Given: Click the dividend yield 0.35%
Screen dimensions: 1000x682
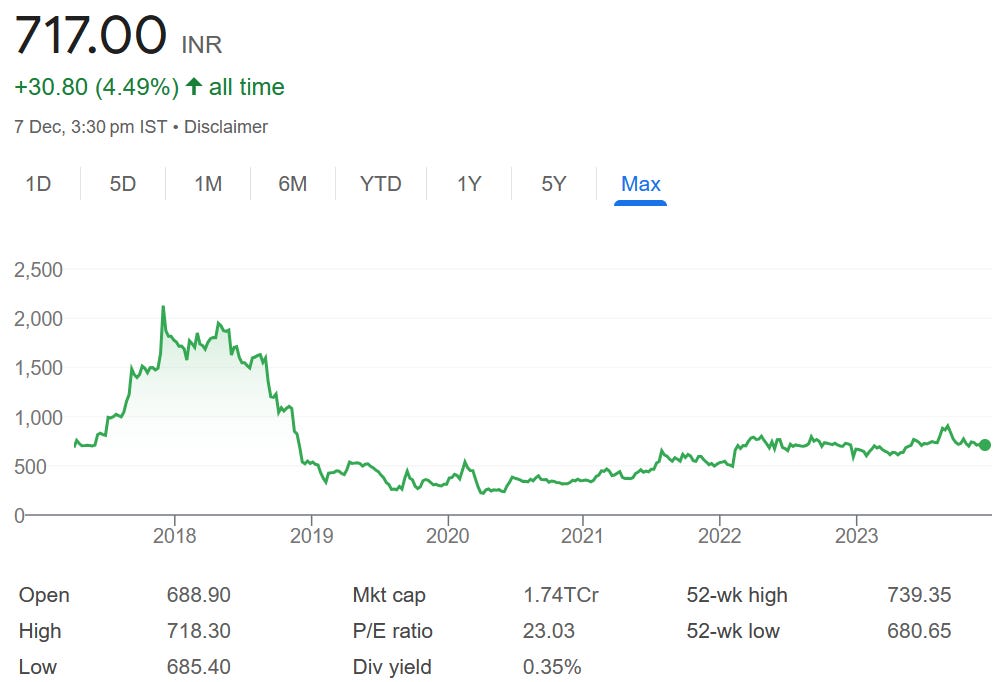Looking at the screenshot, I should click(x=552, y=667).
